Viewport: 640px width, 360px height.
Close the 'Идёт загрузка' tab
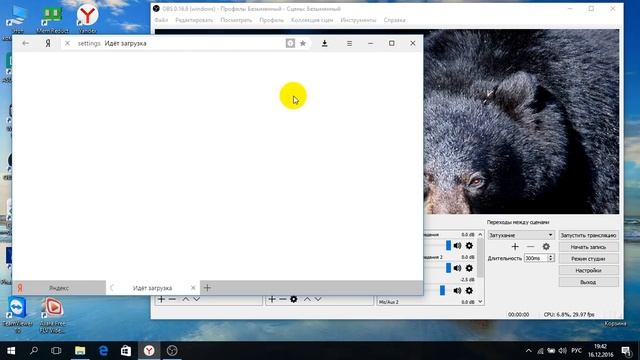point(193,288)
